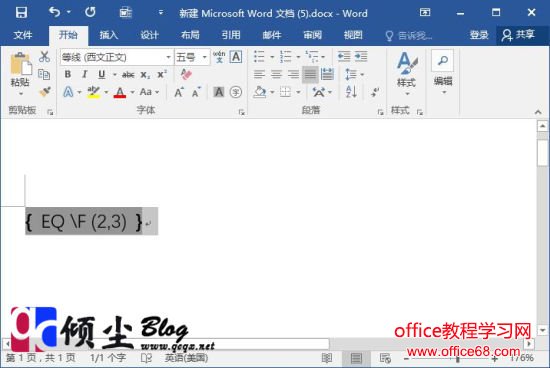This screenshot has height=368, width=550.
Task: Copy the selection
Action: pos(44,74)
